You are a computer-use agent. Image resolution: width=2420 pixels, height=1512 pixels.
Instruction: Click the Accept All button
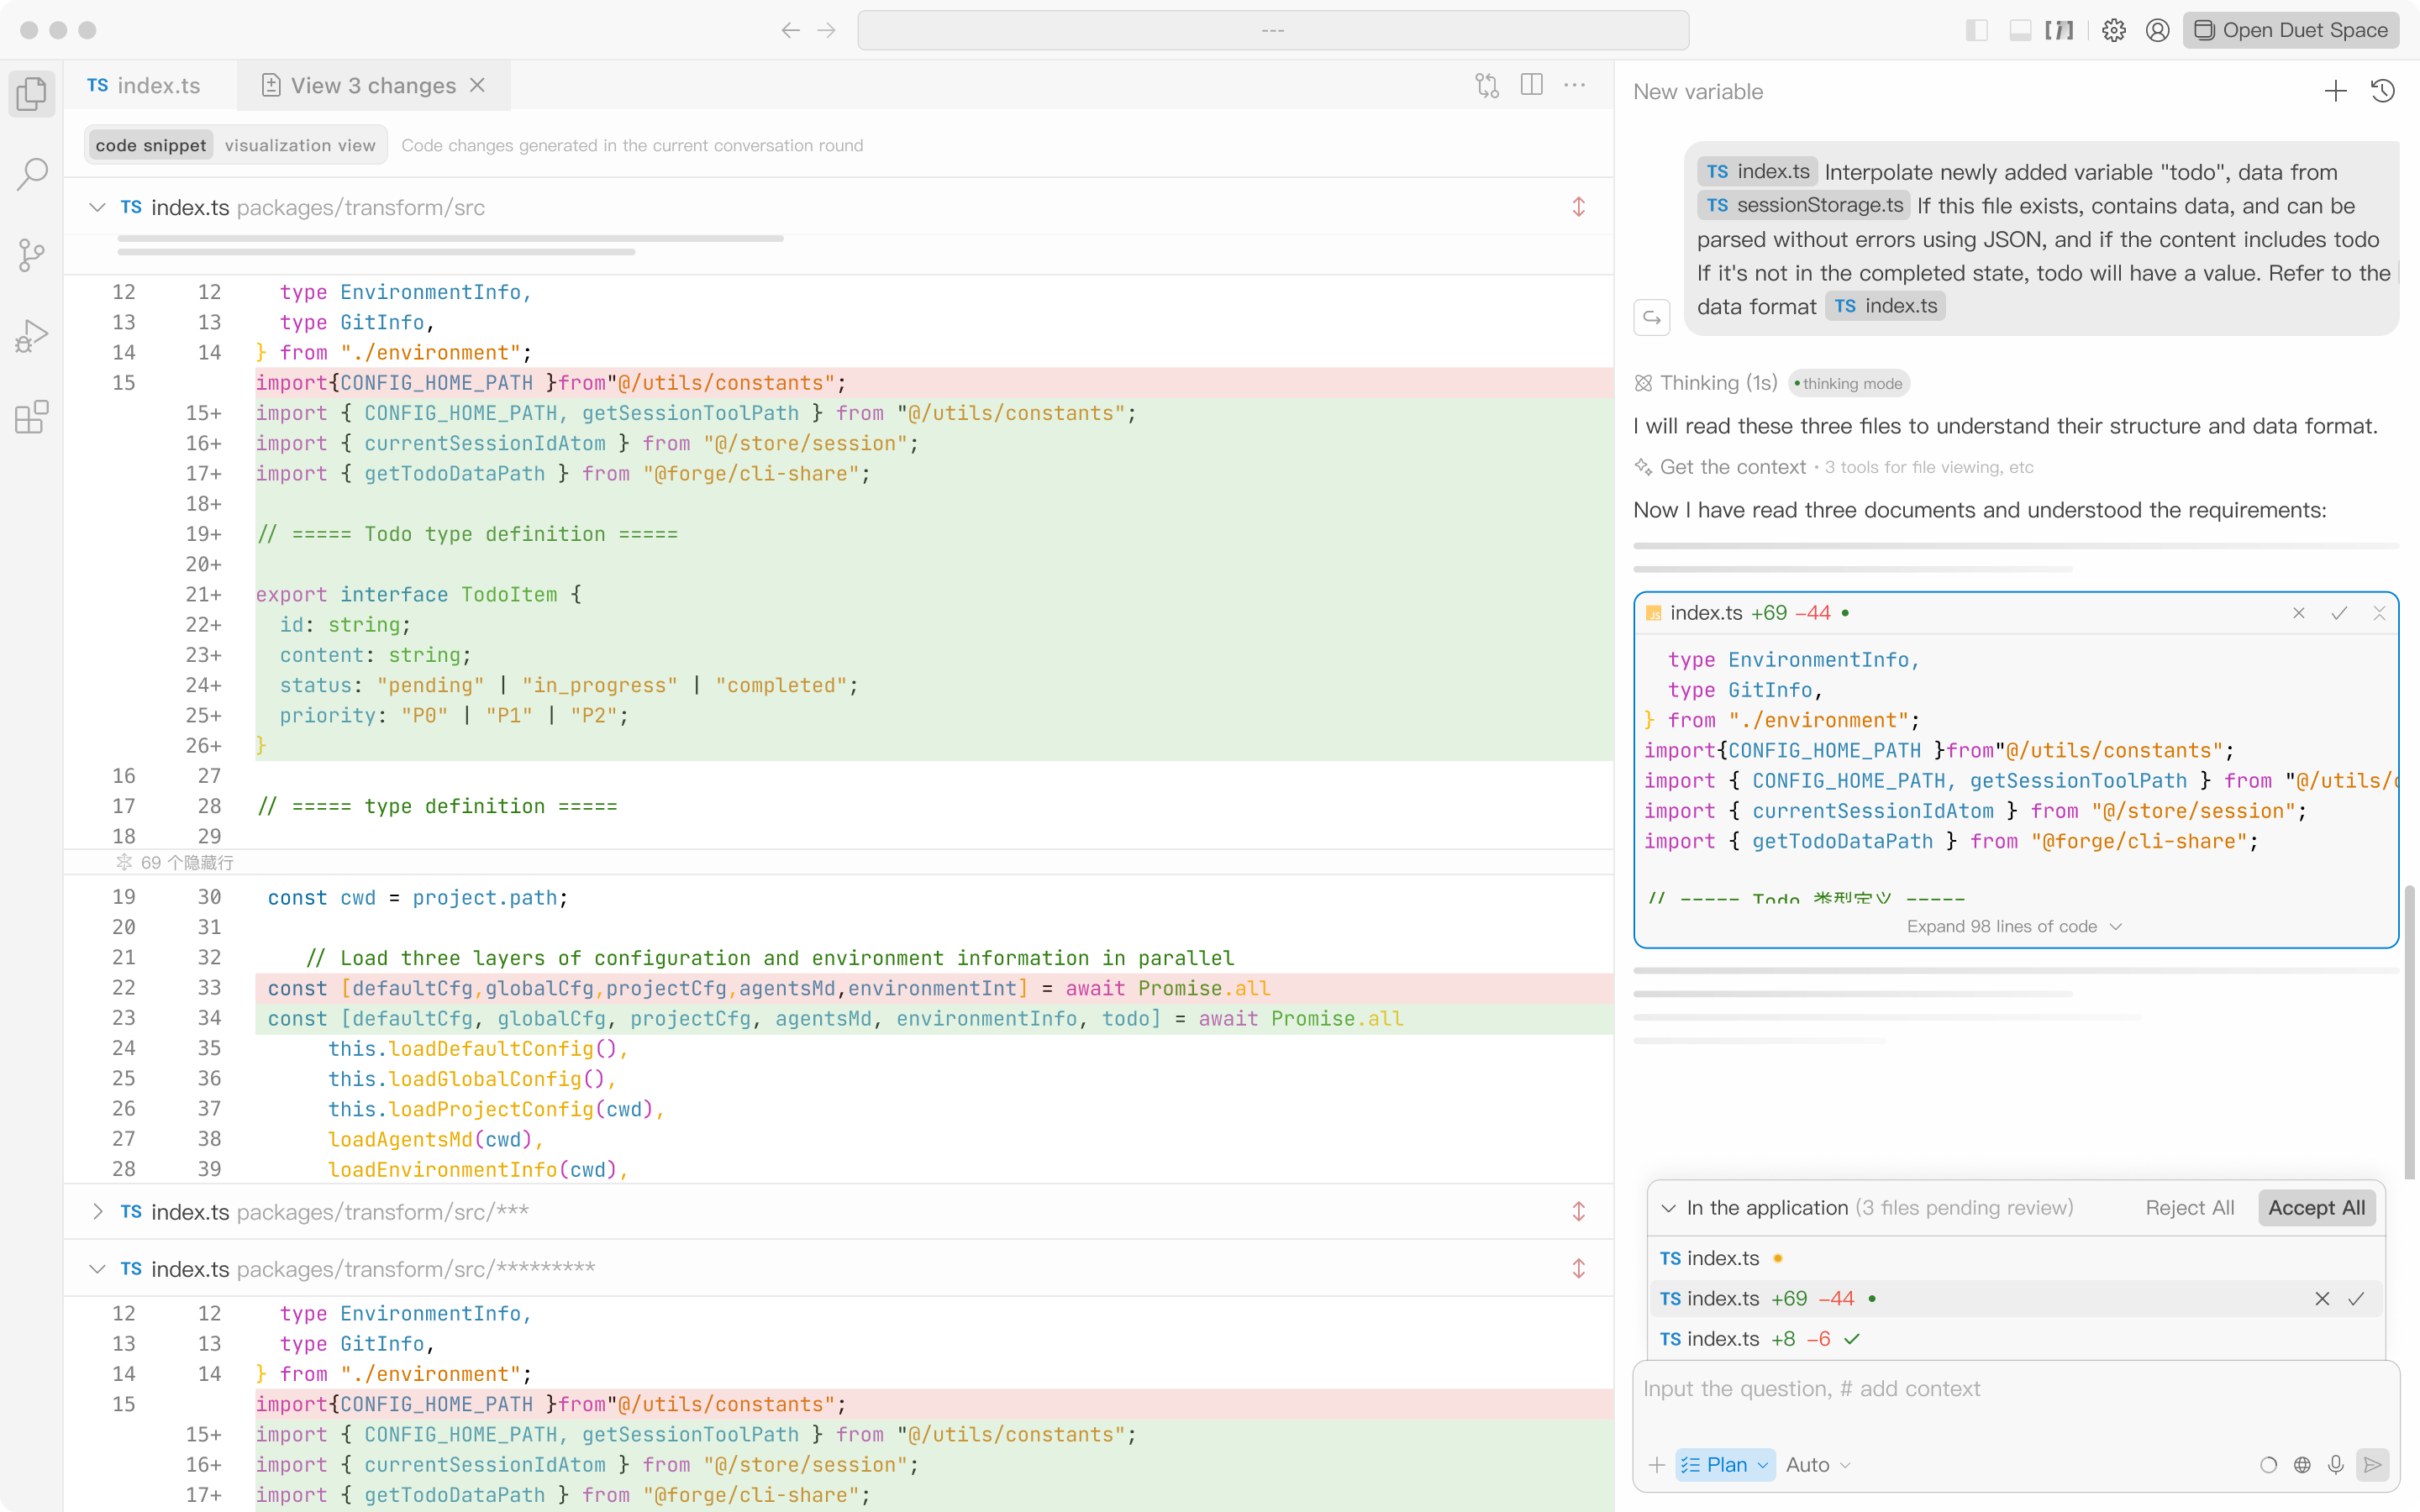tap(2317, 1207)
